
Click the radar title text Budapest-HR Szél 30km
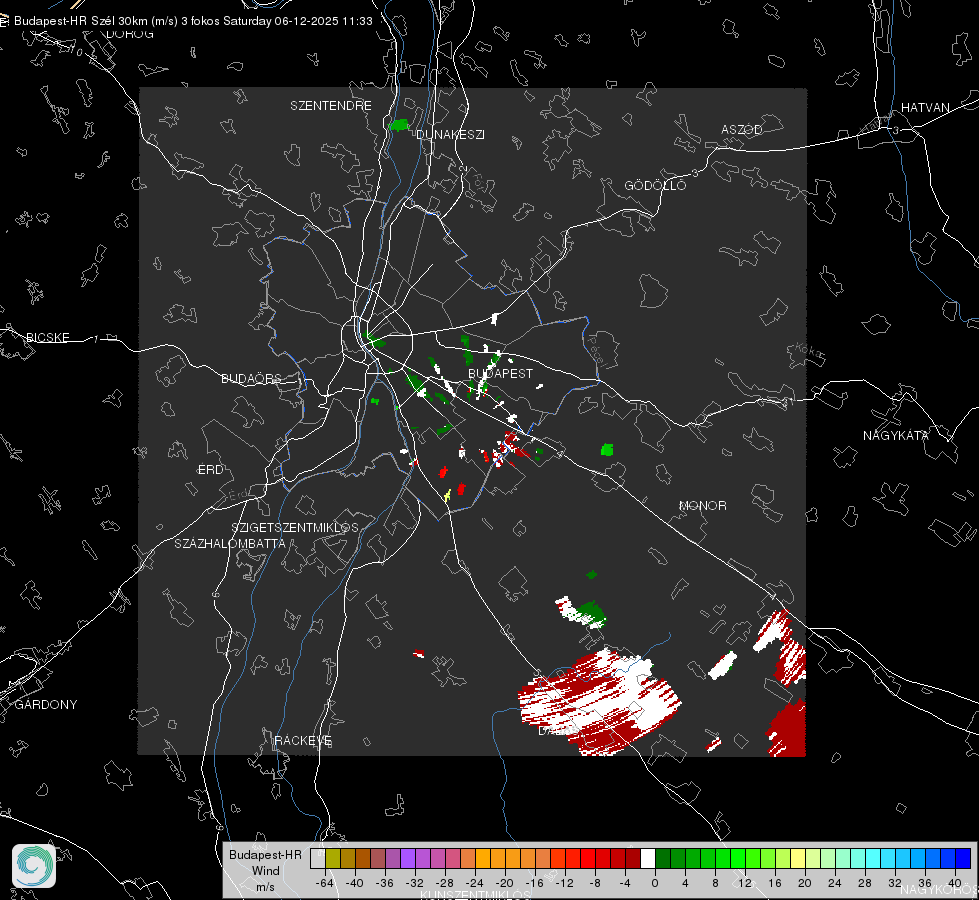coord(81,21)
